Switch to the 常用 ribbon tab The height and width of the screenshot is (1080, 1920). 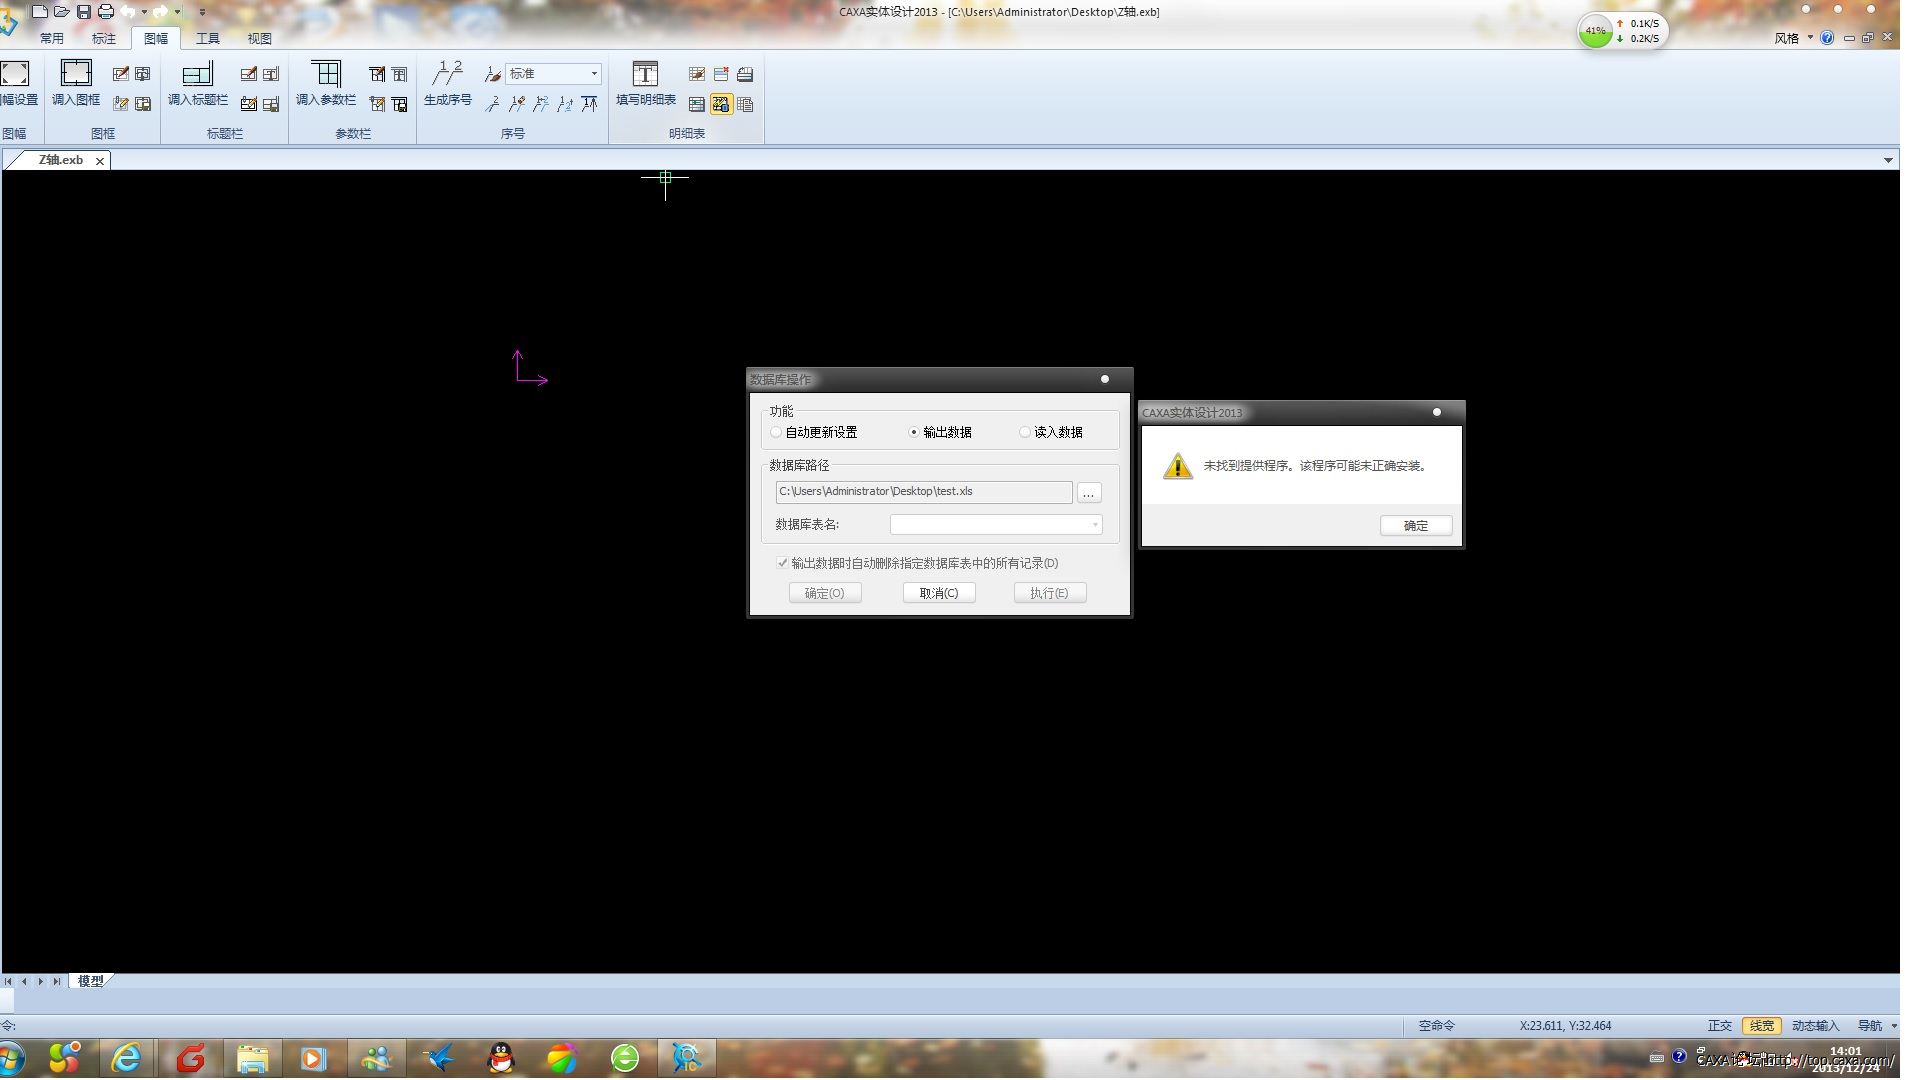(52, 38)
